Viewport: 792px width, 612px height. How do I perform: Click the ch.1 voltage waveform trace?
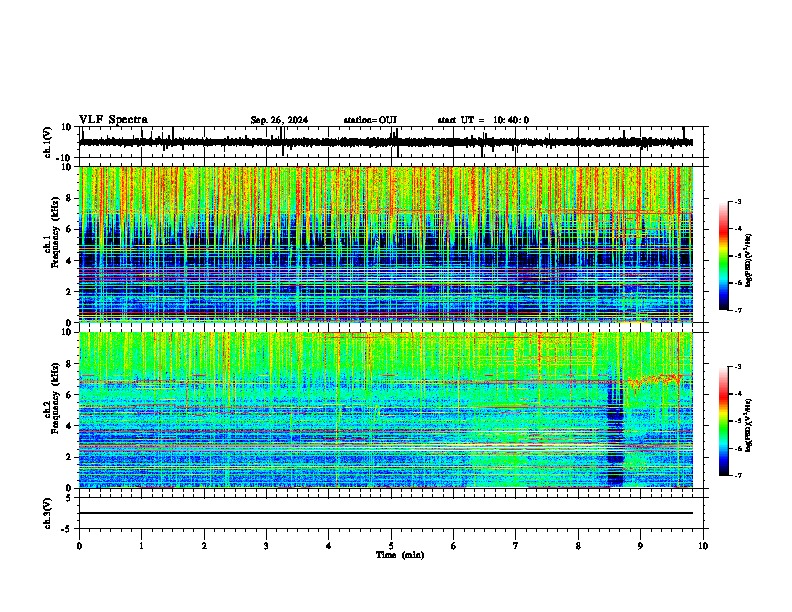click(386, 142)
